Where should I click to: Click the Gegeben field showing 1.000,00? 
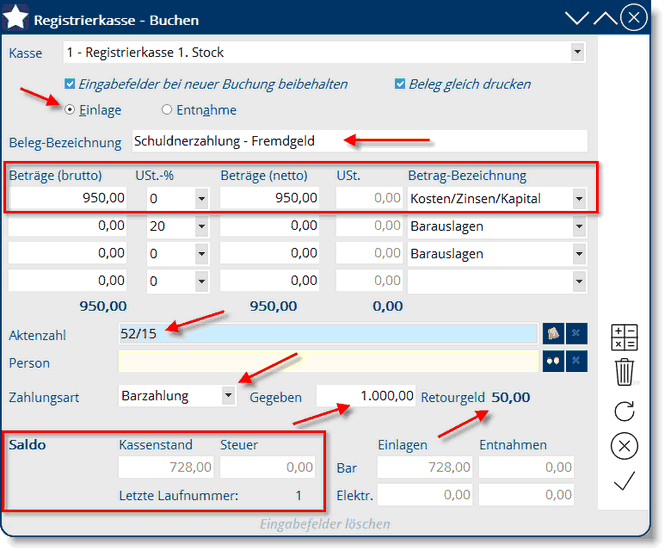coord(366,396)
